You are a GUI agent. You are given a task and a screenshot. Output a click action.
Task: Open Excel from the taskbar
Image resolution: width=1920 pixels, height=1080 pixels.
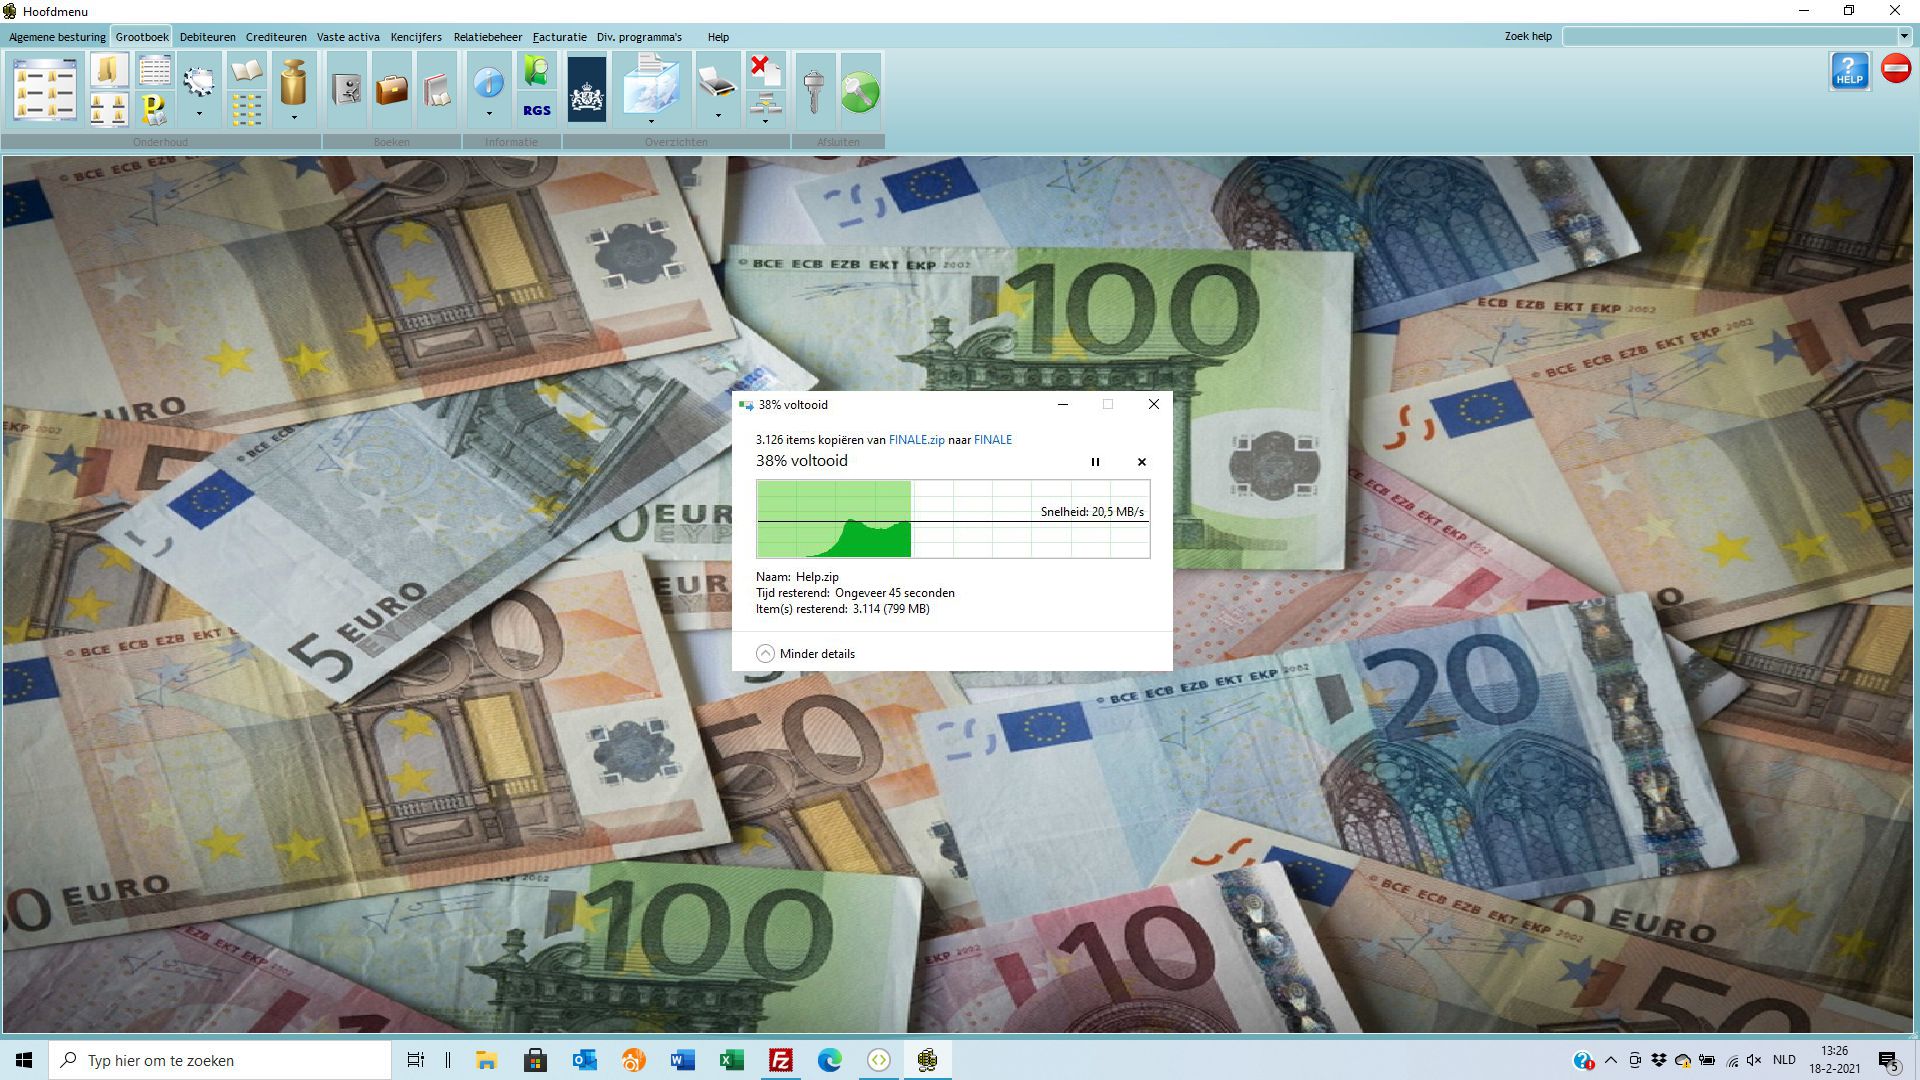click(x=732, y=1060)
